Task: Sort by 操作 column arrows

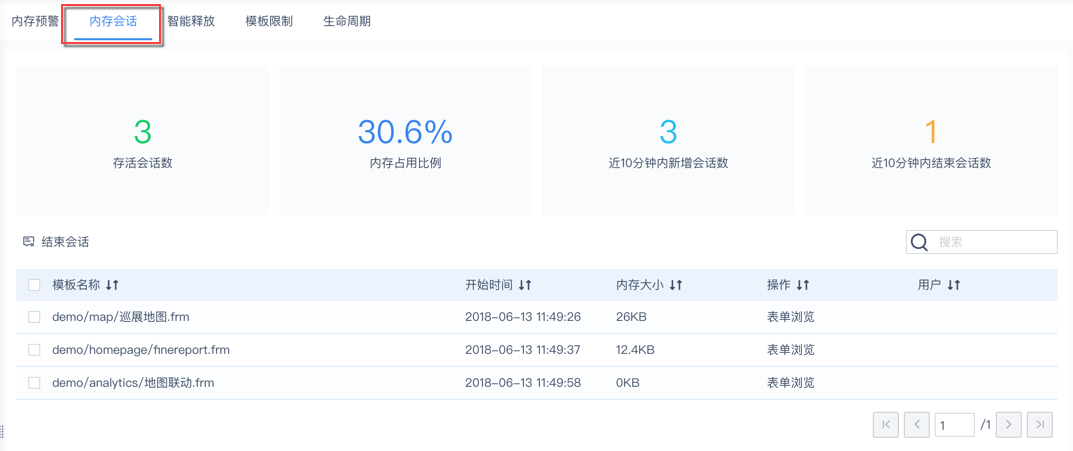Action: 803,285
